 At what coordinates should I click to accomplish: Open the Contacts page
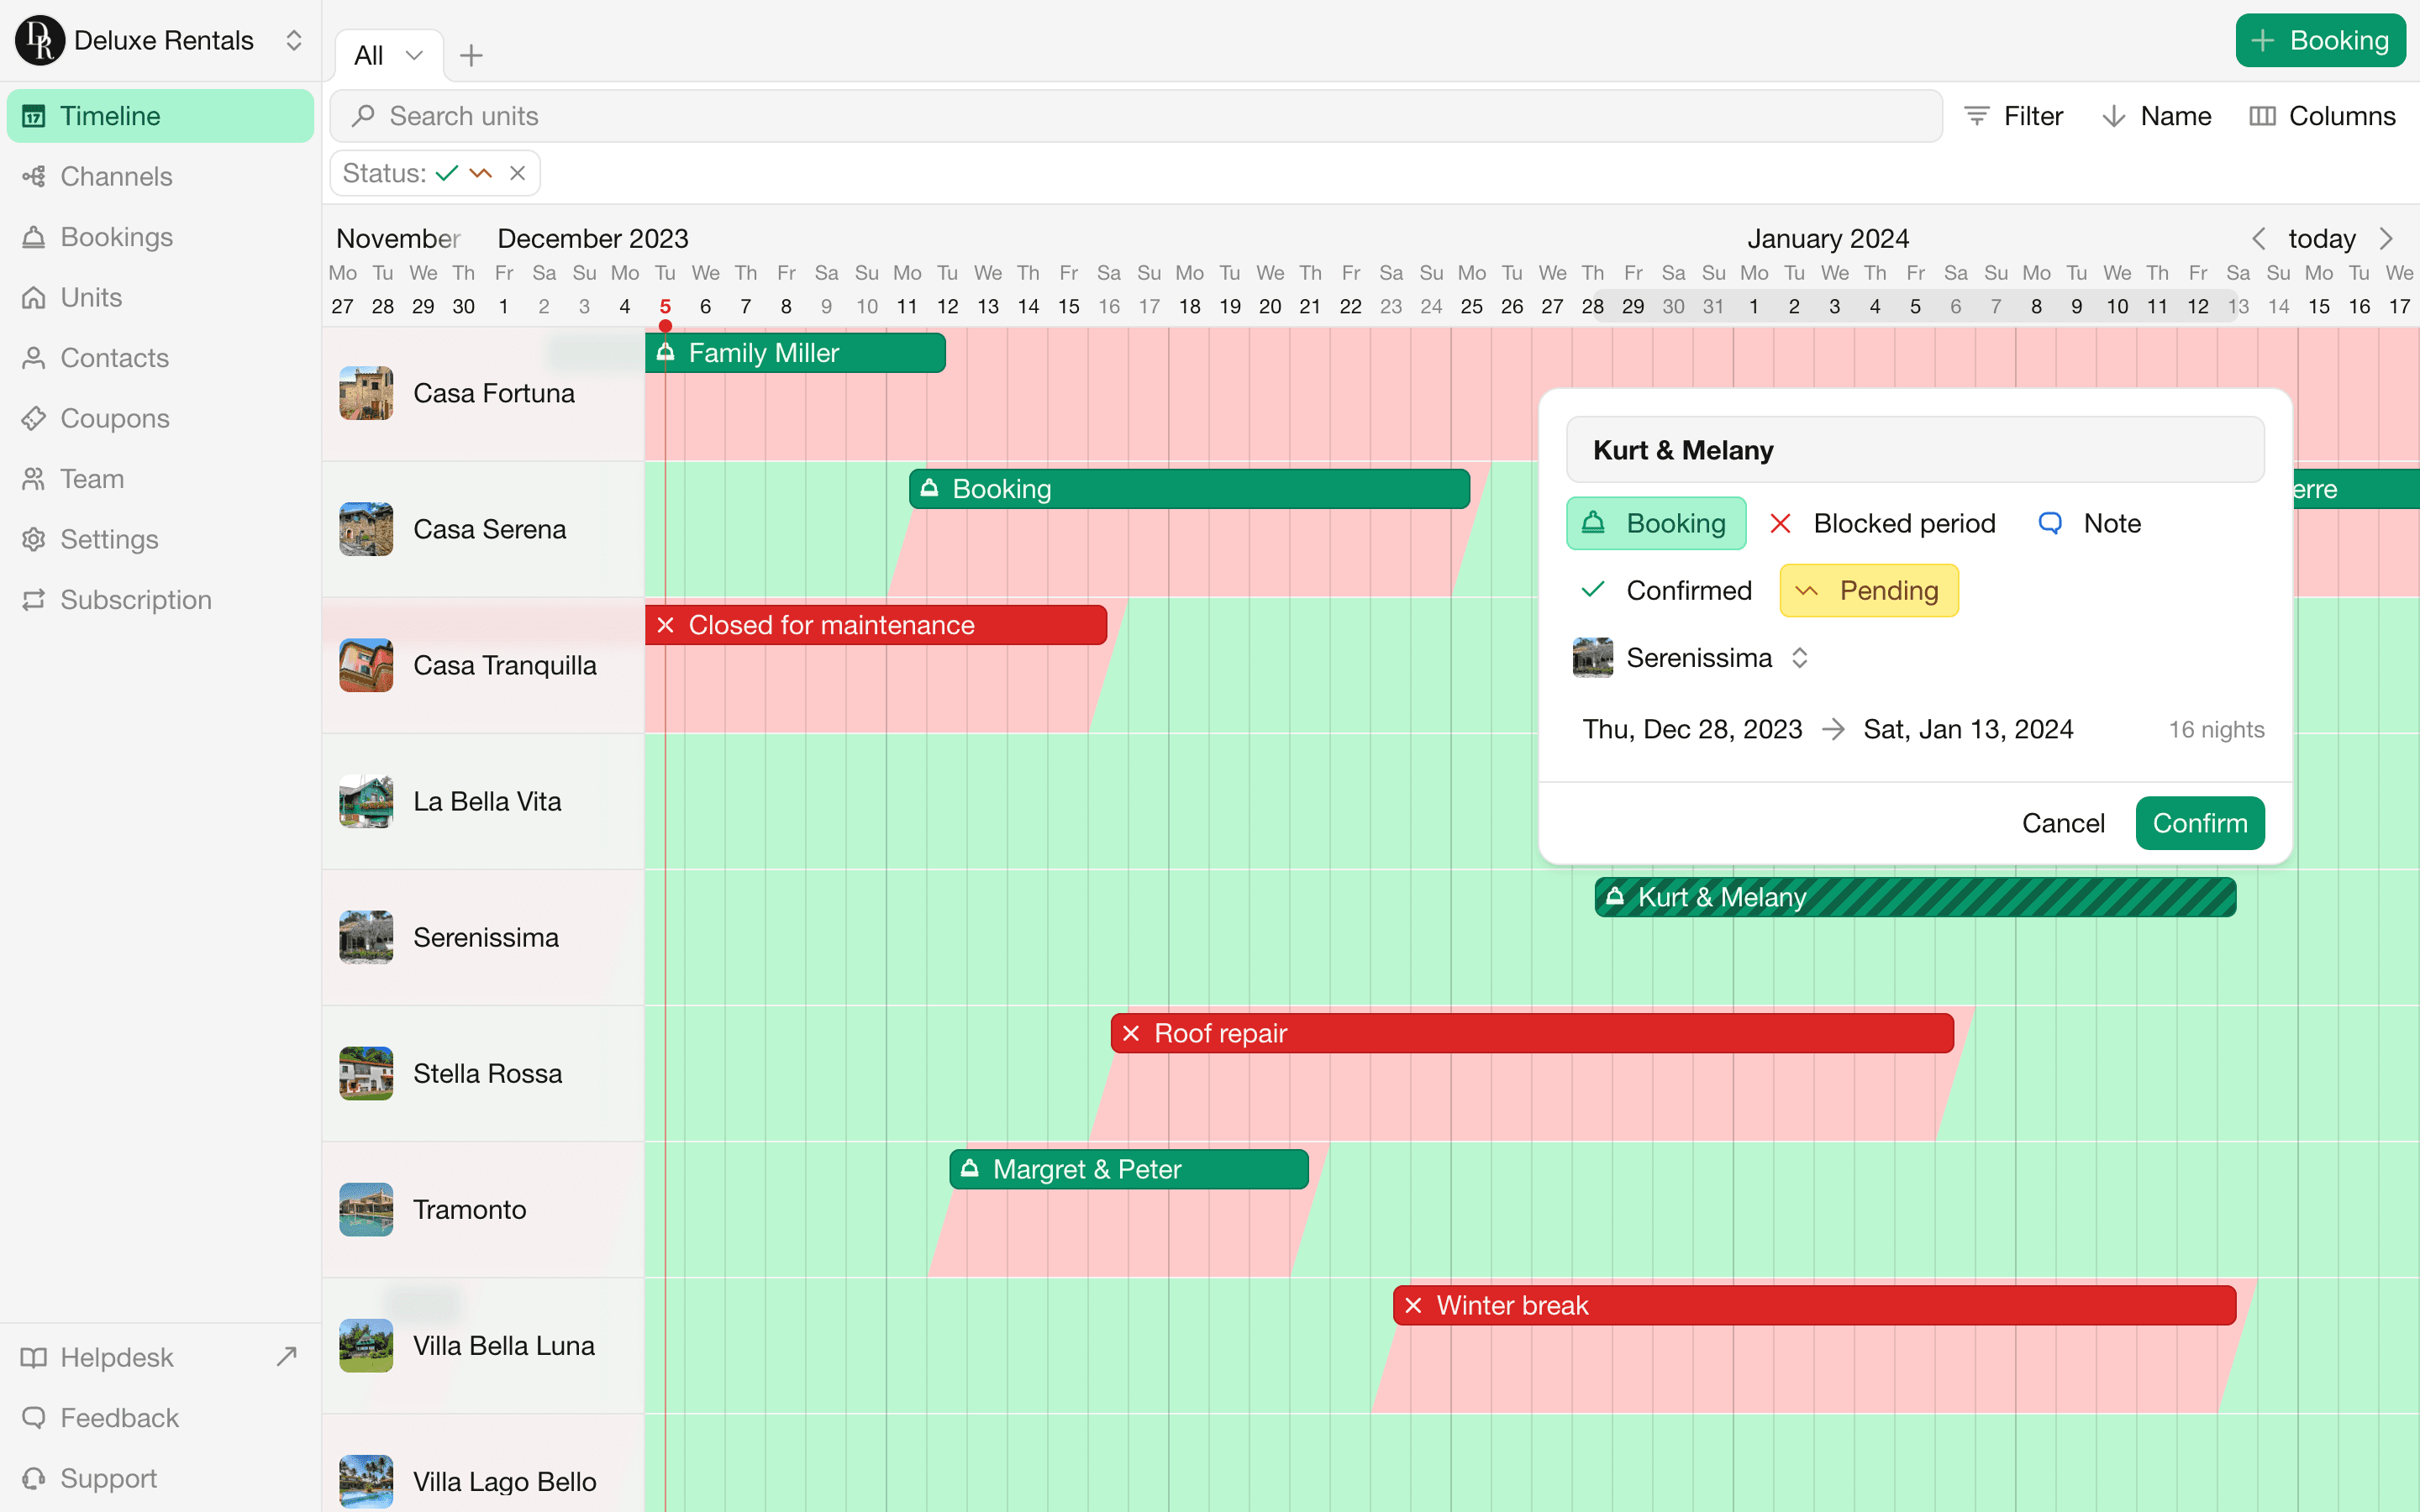coord(114,357)
